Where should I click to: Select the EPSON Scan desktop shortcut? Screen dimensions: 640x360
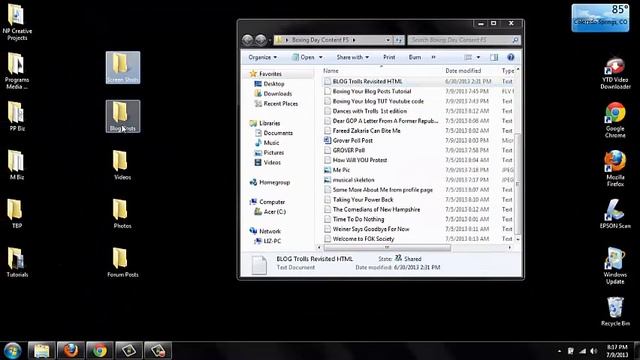click(x=615, y=214)
